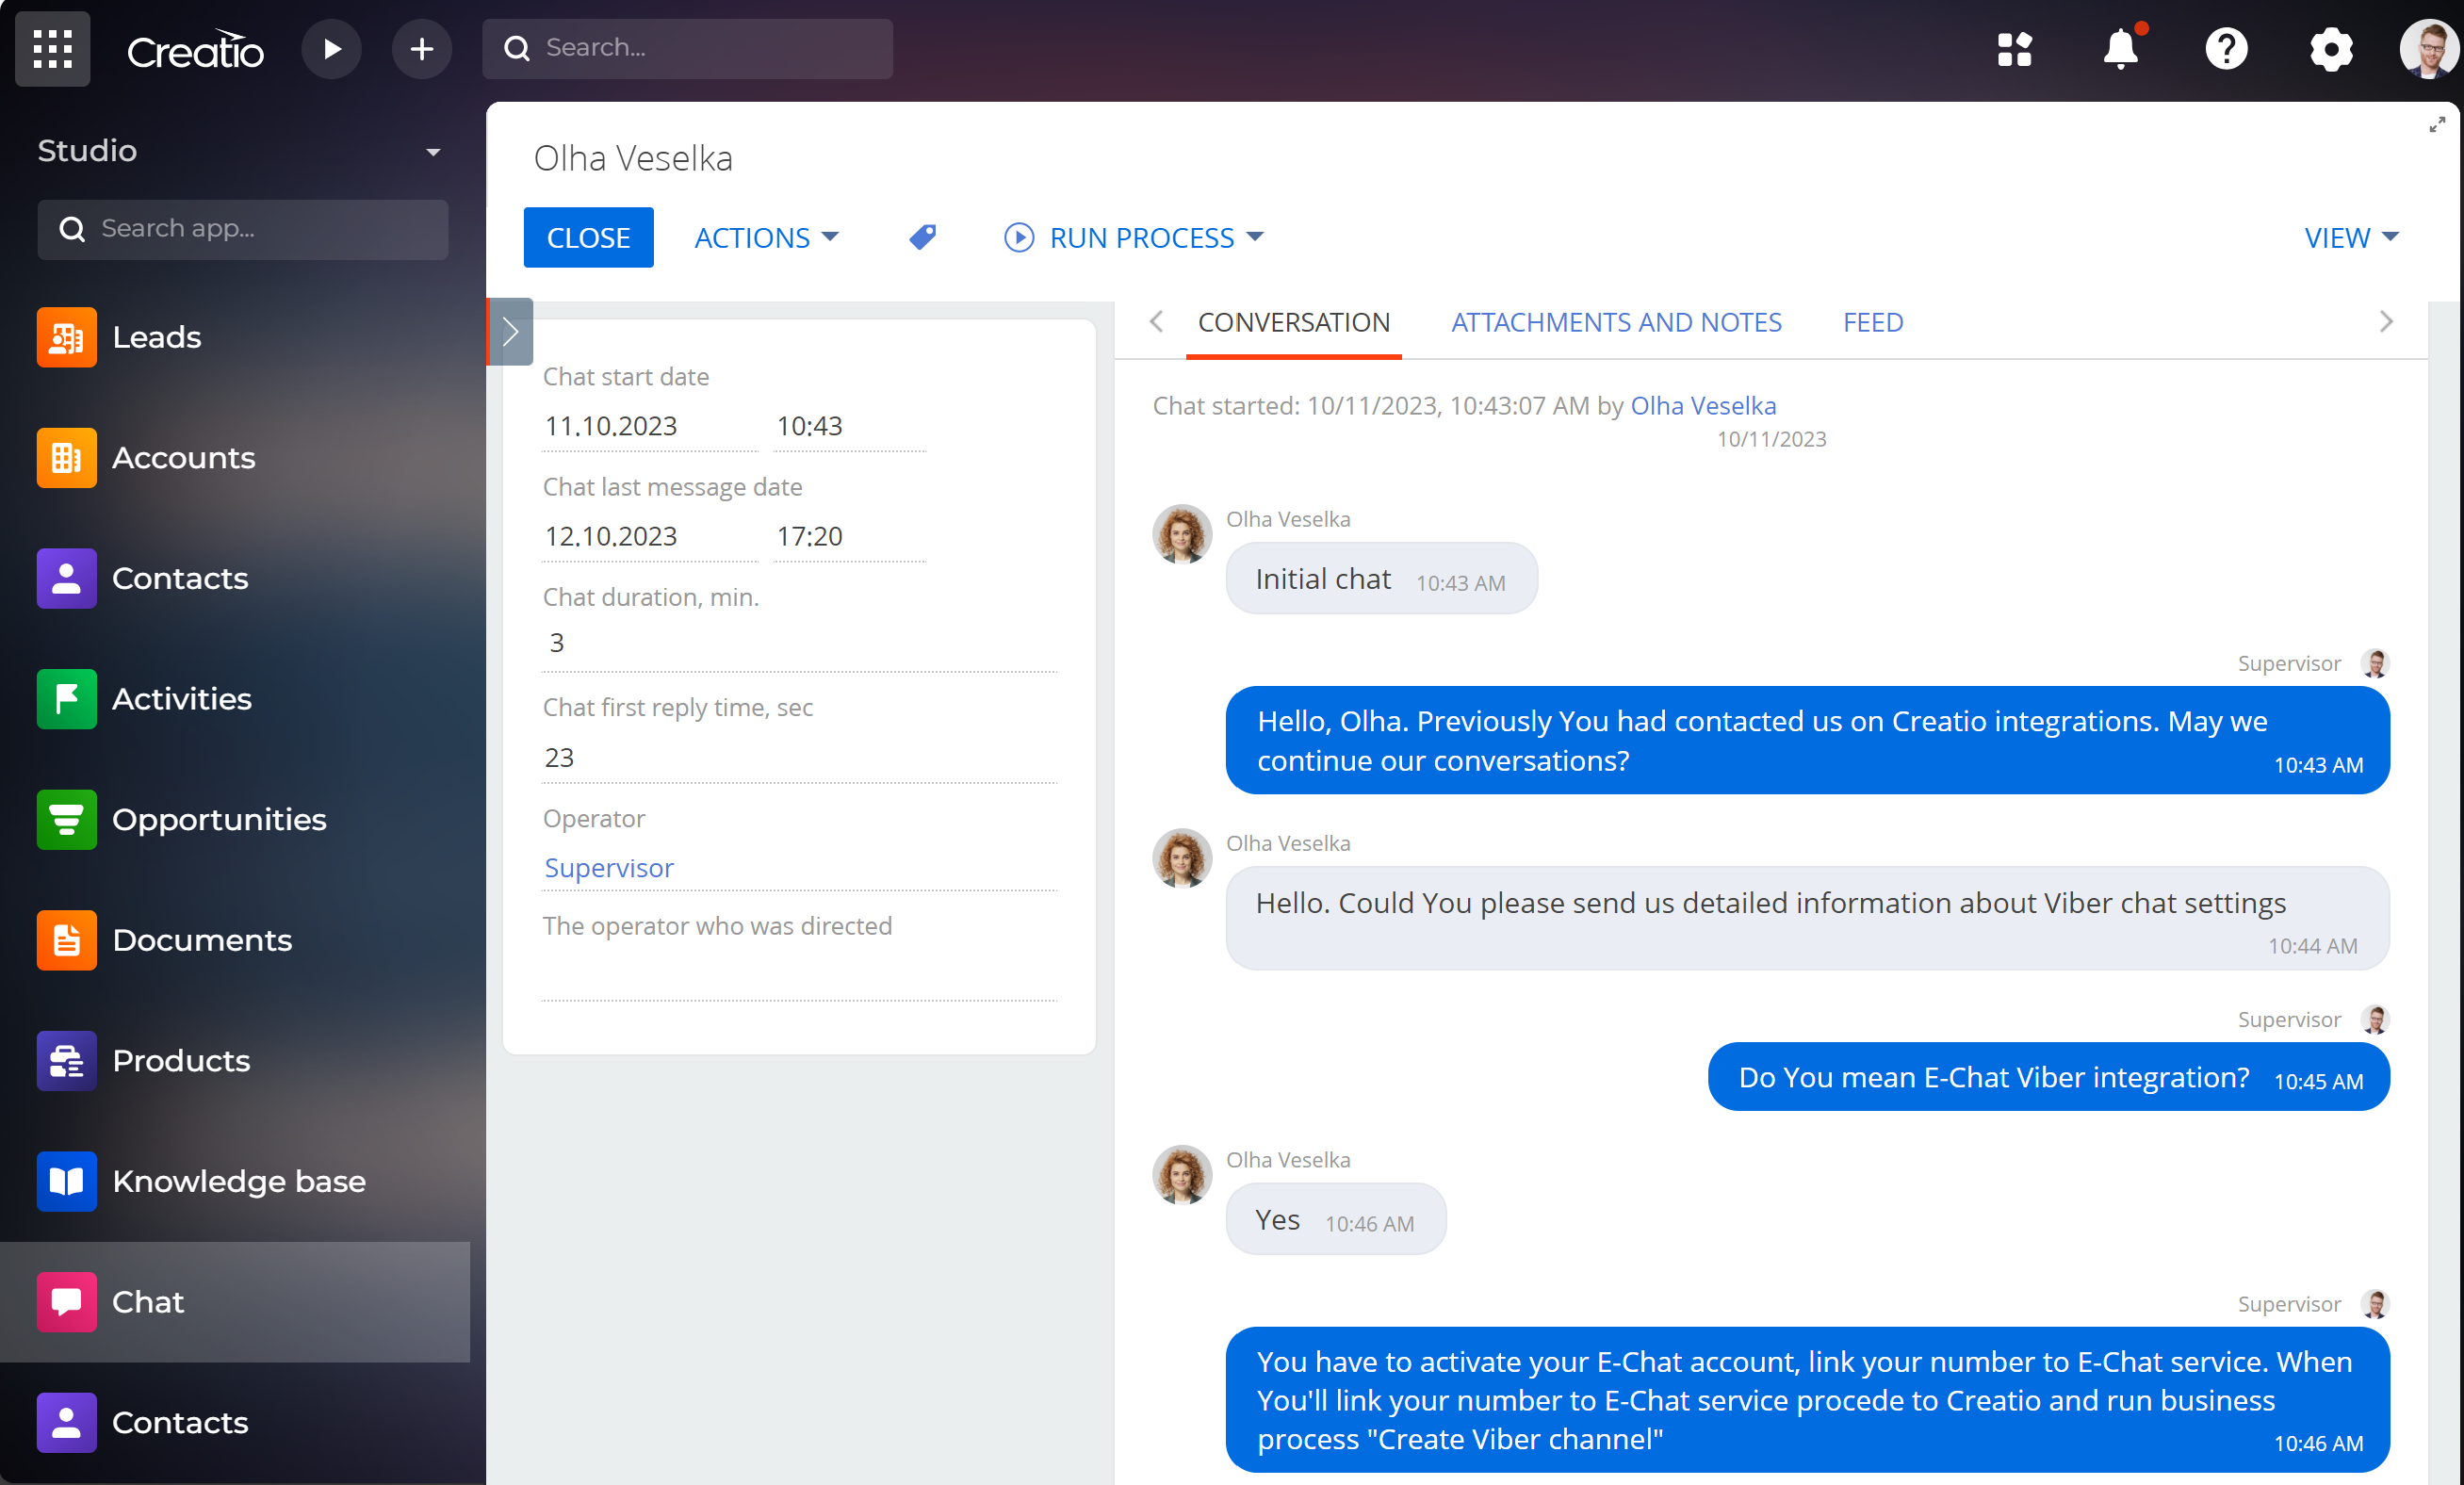Open the Actions dropdown
2464x1485 pixels.
click(x=766, y=237)
